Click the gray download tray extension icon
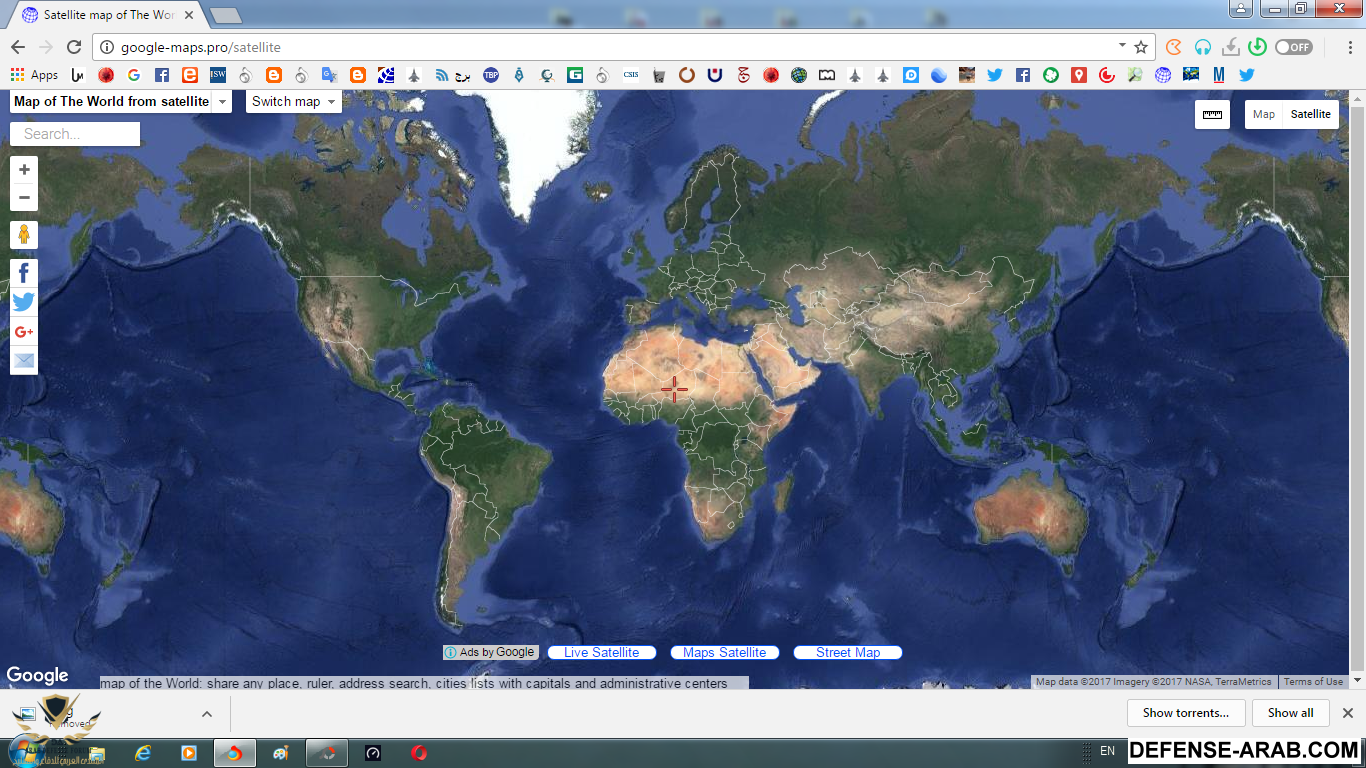This screenshot has width=1366, height=768. 1230,47
